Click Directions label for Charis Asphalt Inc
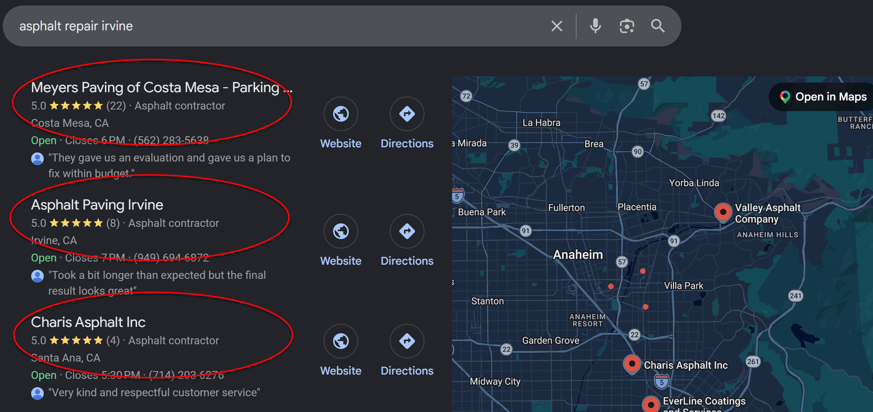The width and height of the screenshot is (873, 412). [x=407, y=371]
